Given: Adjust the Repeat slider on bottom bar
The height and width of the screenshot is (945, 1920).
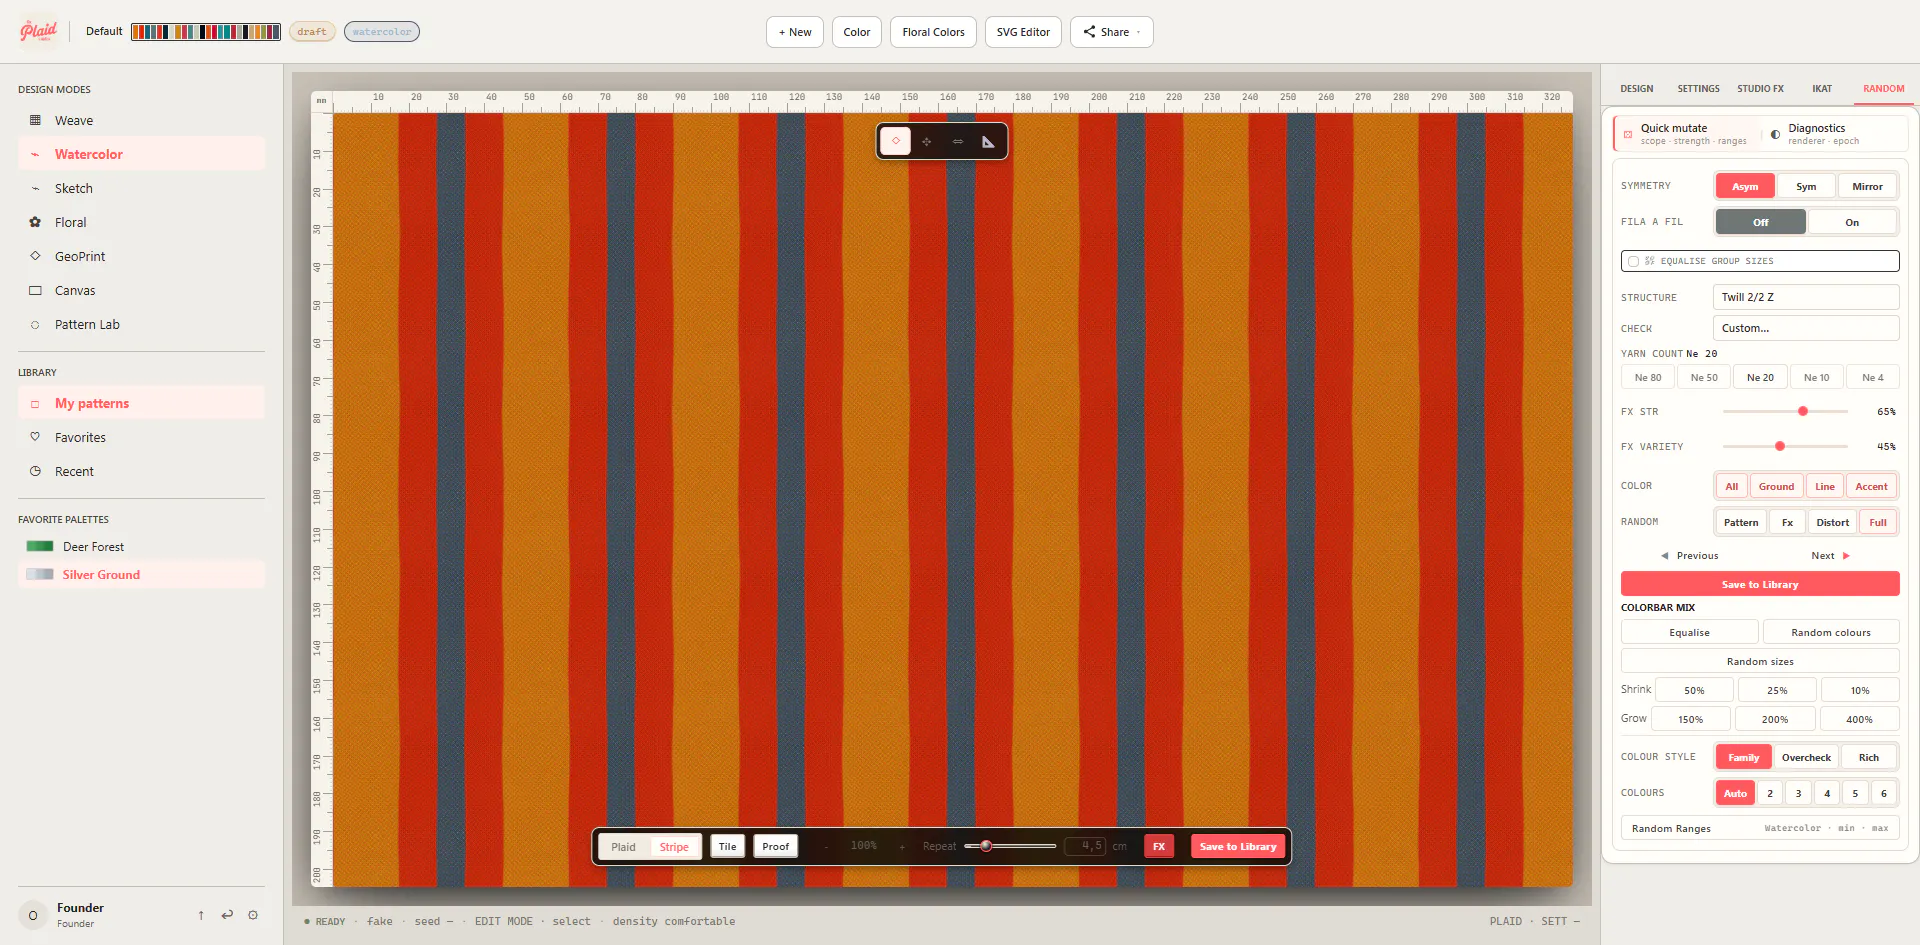Looking at the screenshot, I should click(1010, 846).
